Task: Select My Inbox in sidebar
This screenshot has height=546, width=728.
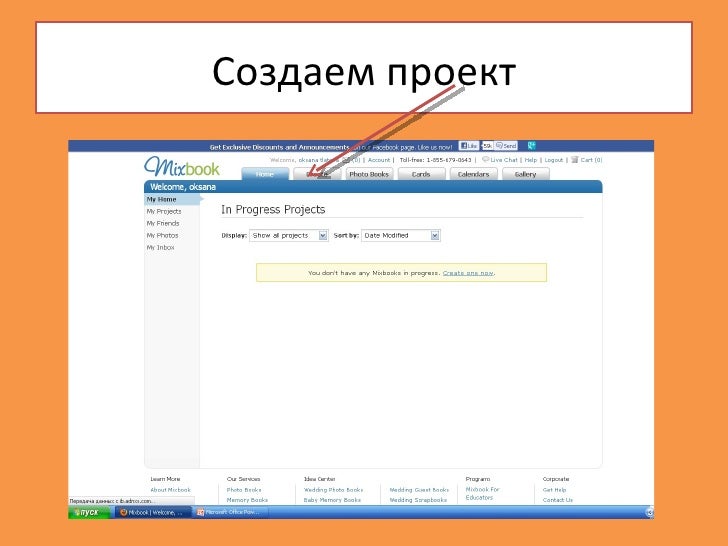Action: point(161,247)
